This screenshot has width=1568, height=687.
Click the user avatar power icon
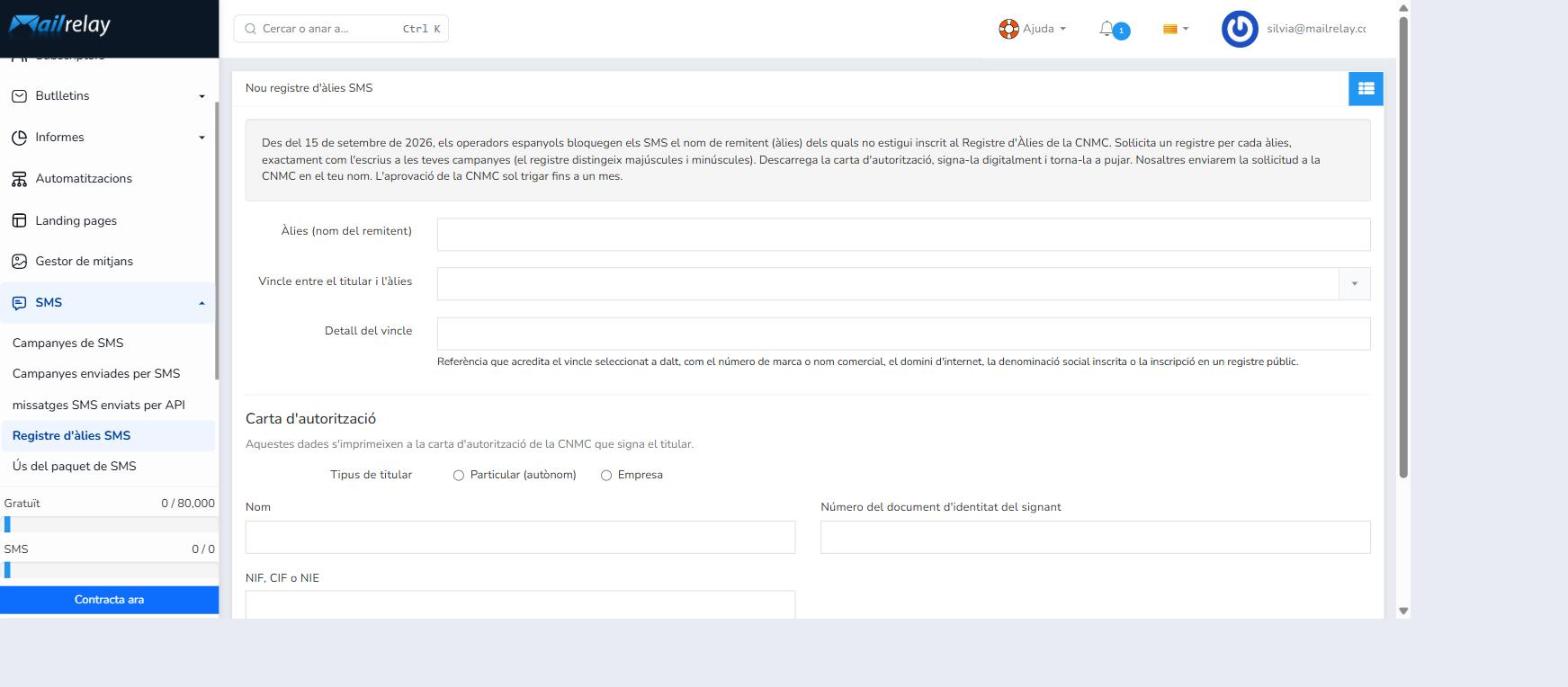tap(1240, 29)
